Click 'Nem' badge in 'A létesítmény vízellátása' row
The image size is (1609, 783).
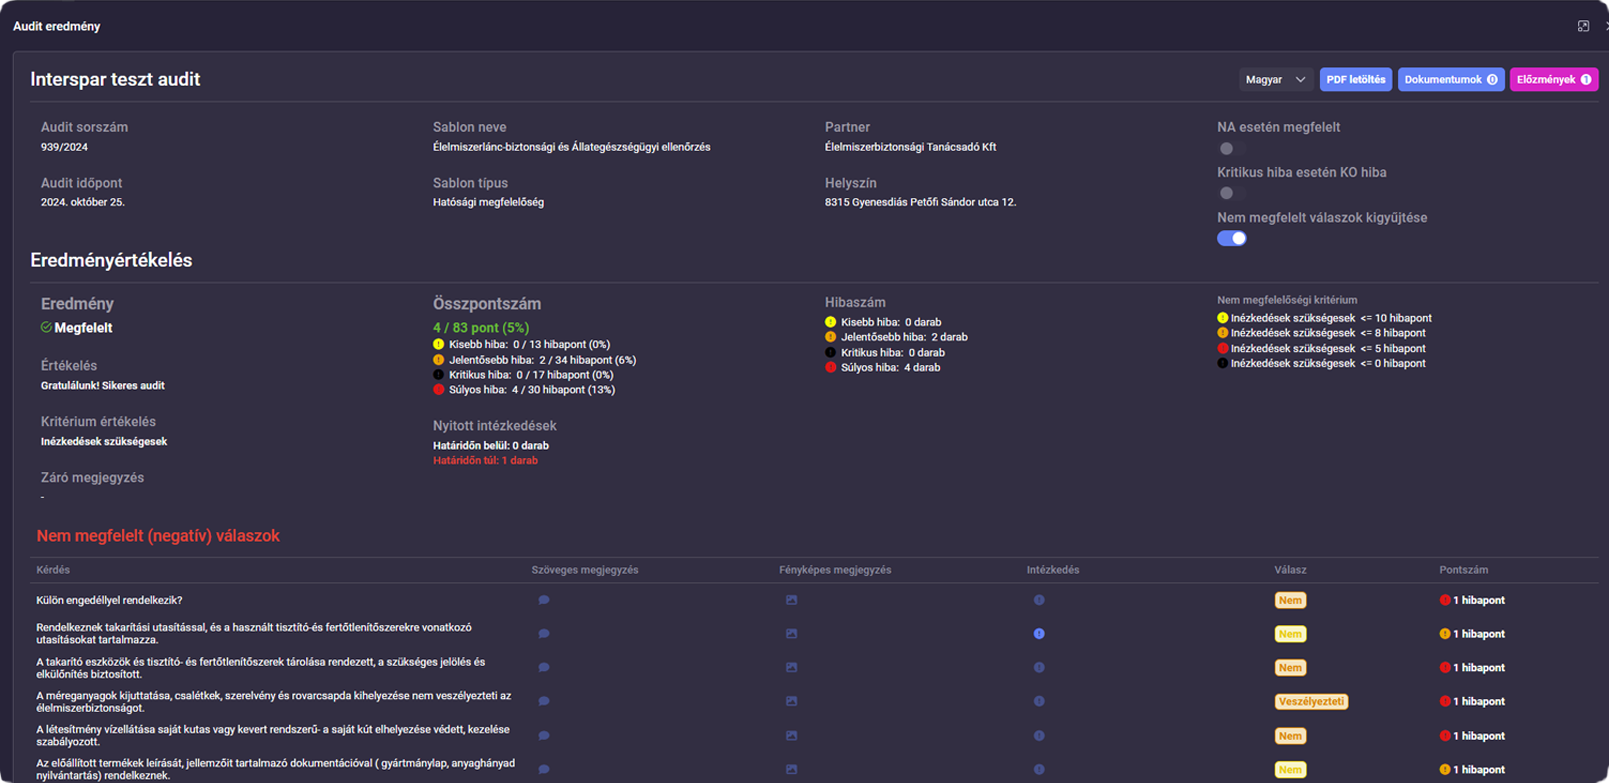(1290, 736)
